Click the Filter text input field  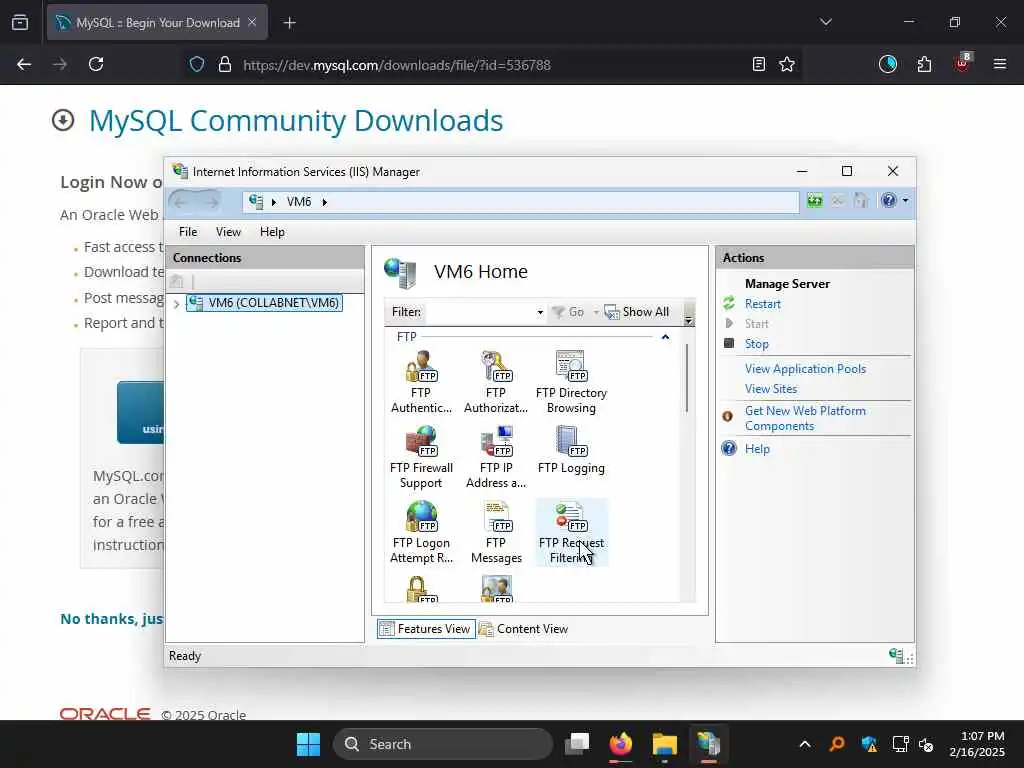[x=481, y=312]
